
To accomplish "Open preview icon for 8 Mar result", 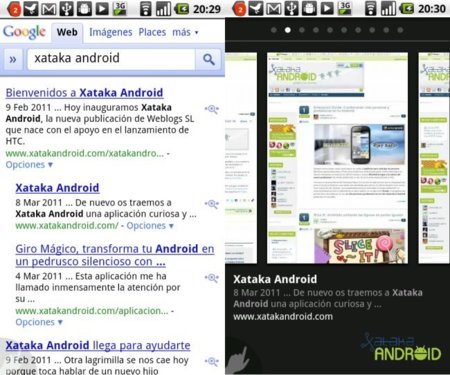I will pos(212,204).
